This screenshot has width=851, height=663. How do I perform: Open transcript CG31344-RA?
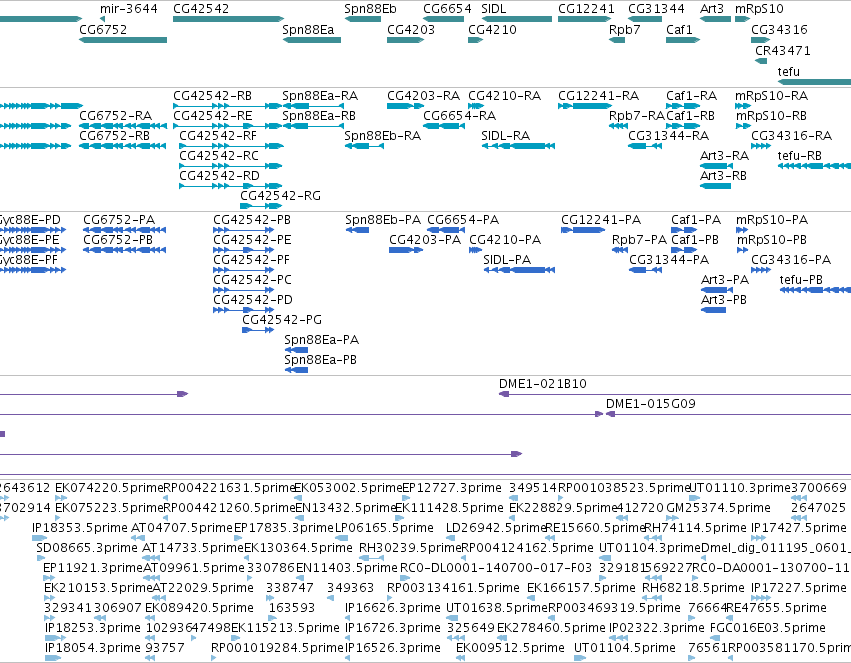click(645, 146)
